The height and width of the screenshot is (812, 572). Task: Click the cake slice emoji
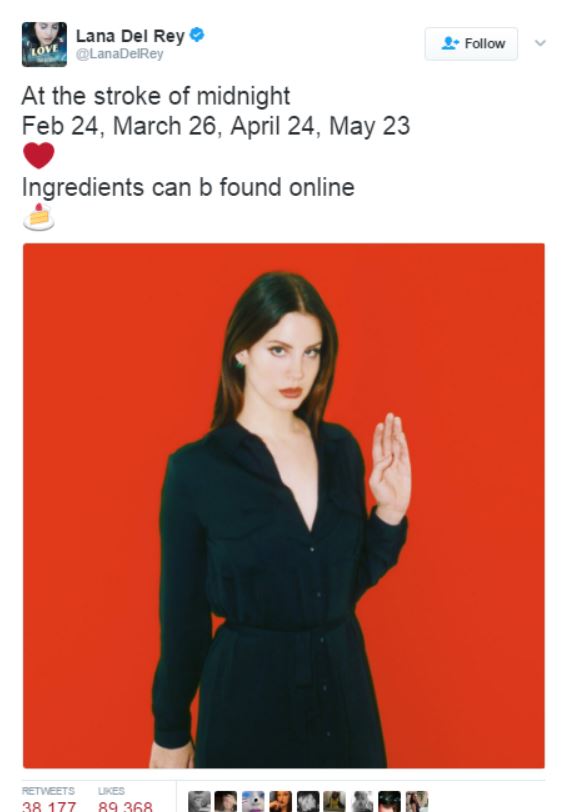[x=39, y=217]
